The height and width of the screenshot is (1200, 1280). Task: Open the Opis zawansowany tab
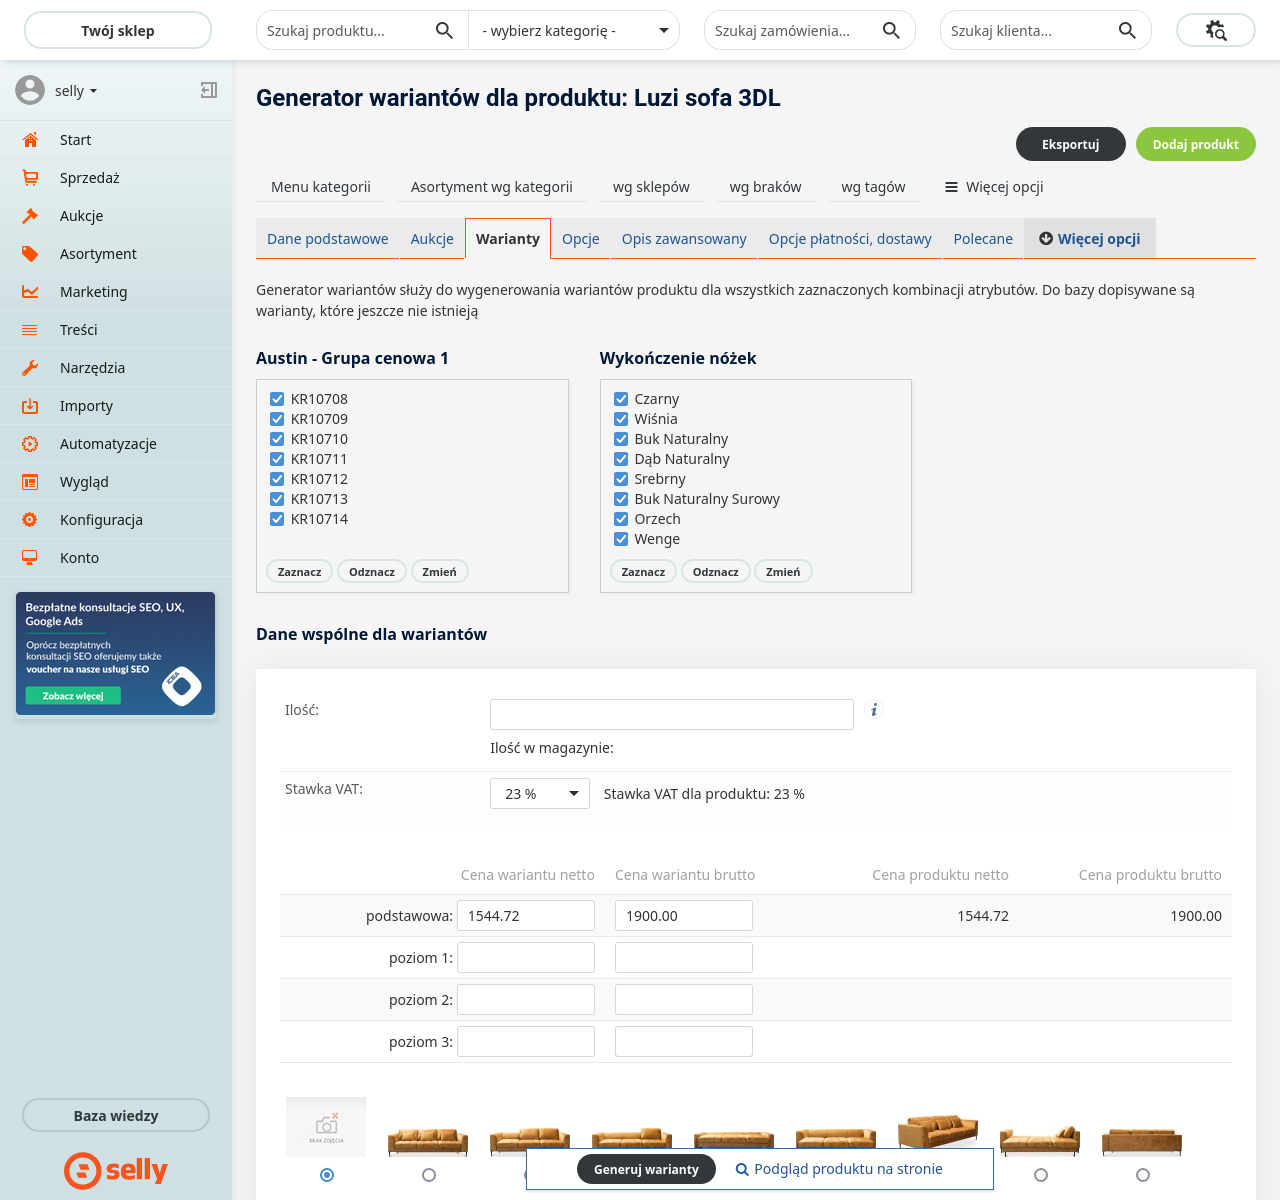(x=684, y=239)
